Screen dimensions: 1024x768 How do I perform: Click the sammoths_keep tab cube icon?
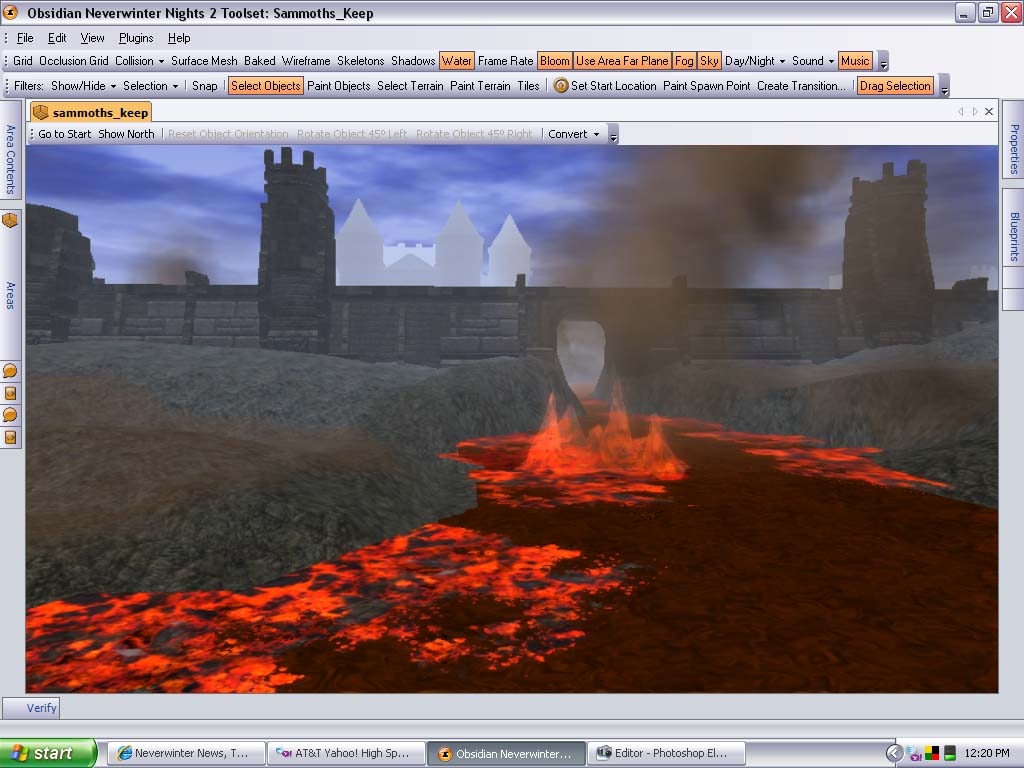click(x=41, y=112)
